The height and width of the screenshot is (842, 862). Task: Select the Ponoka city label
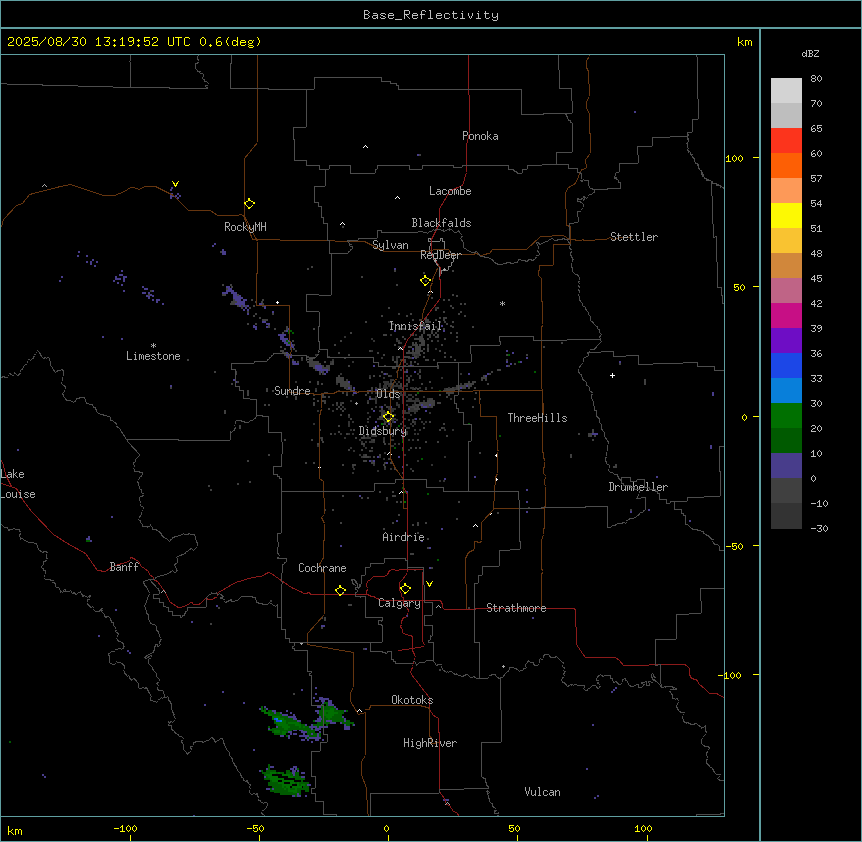480,136
